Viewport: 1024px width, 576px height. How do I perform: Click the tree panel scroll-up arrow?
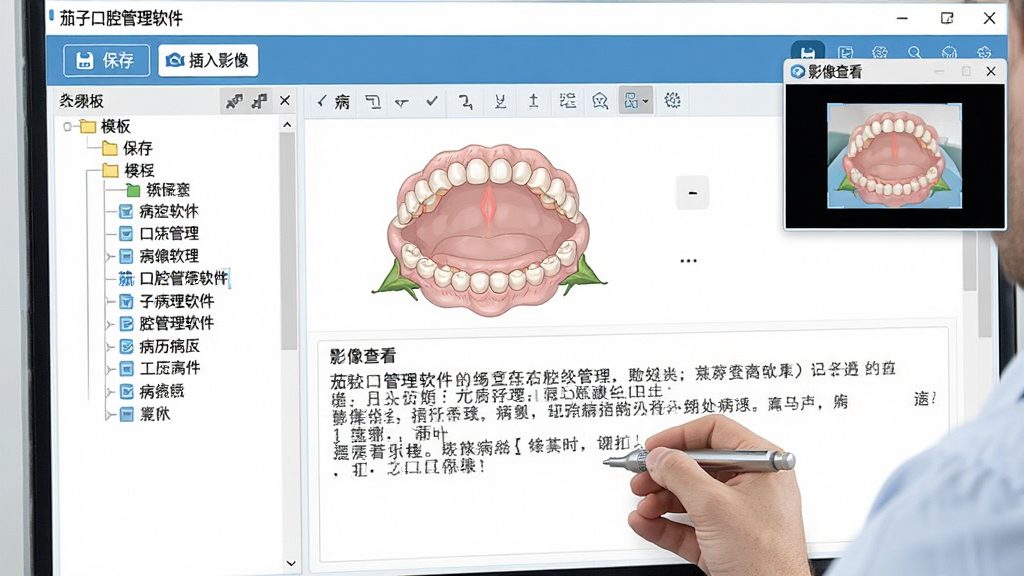[287, 124]
